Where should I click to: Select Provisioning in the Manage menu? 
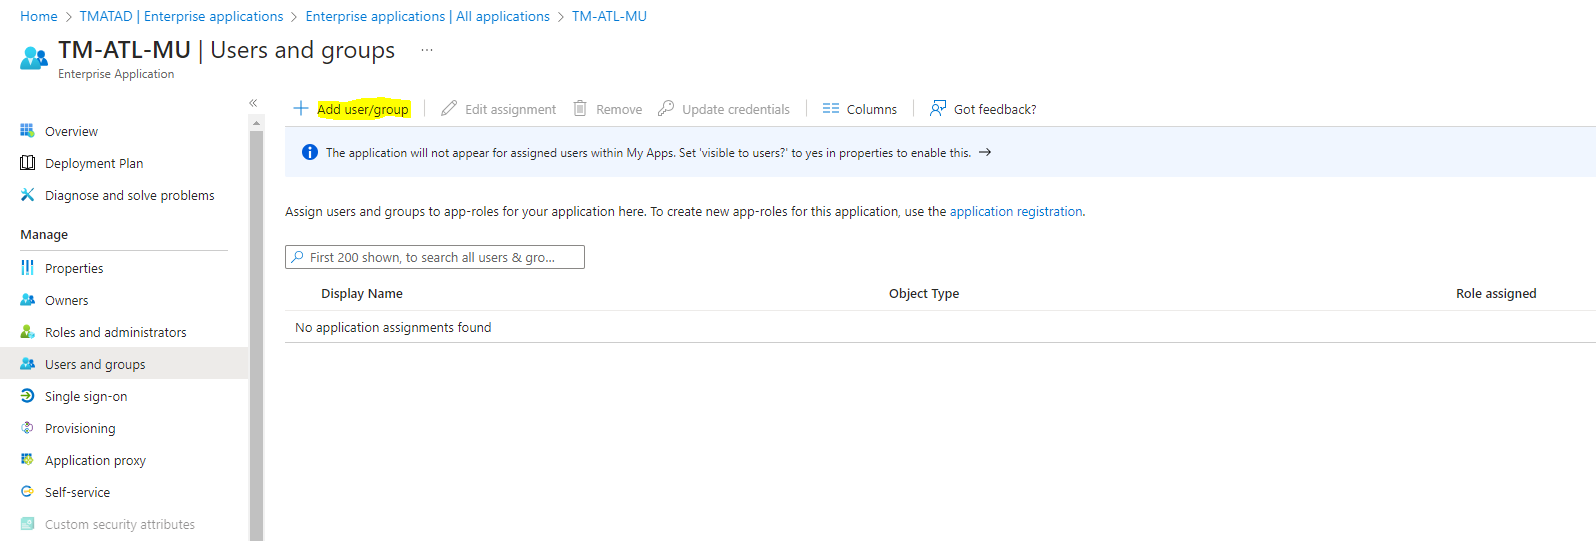(x=80, y=428)
